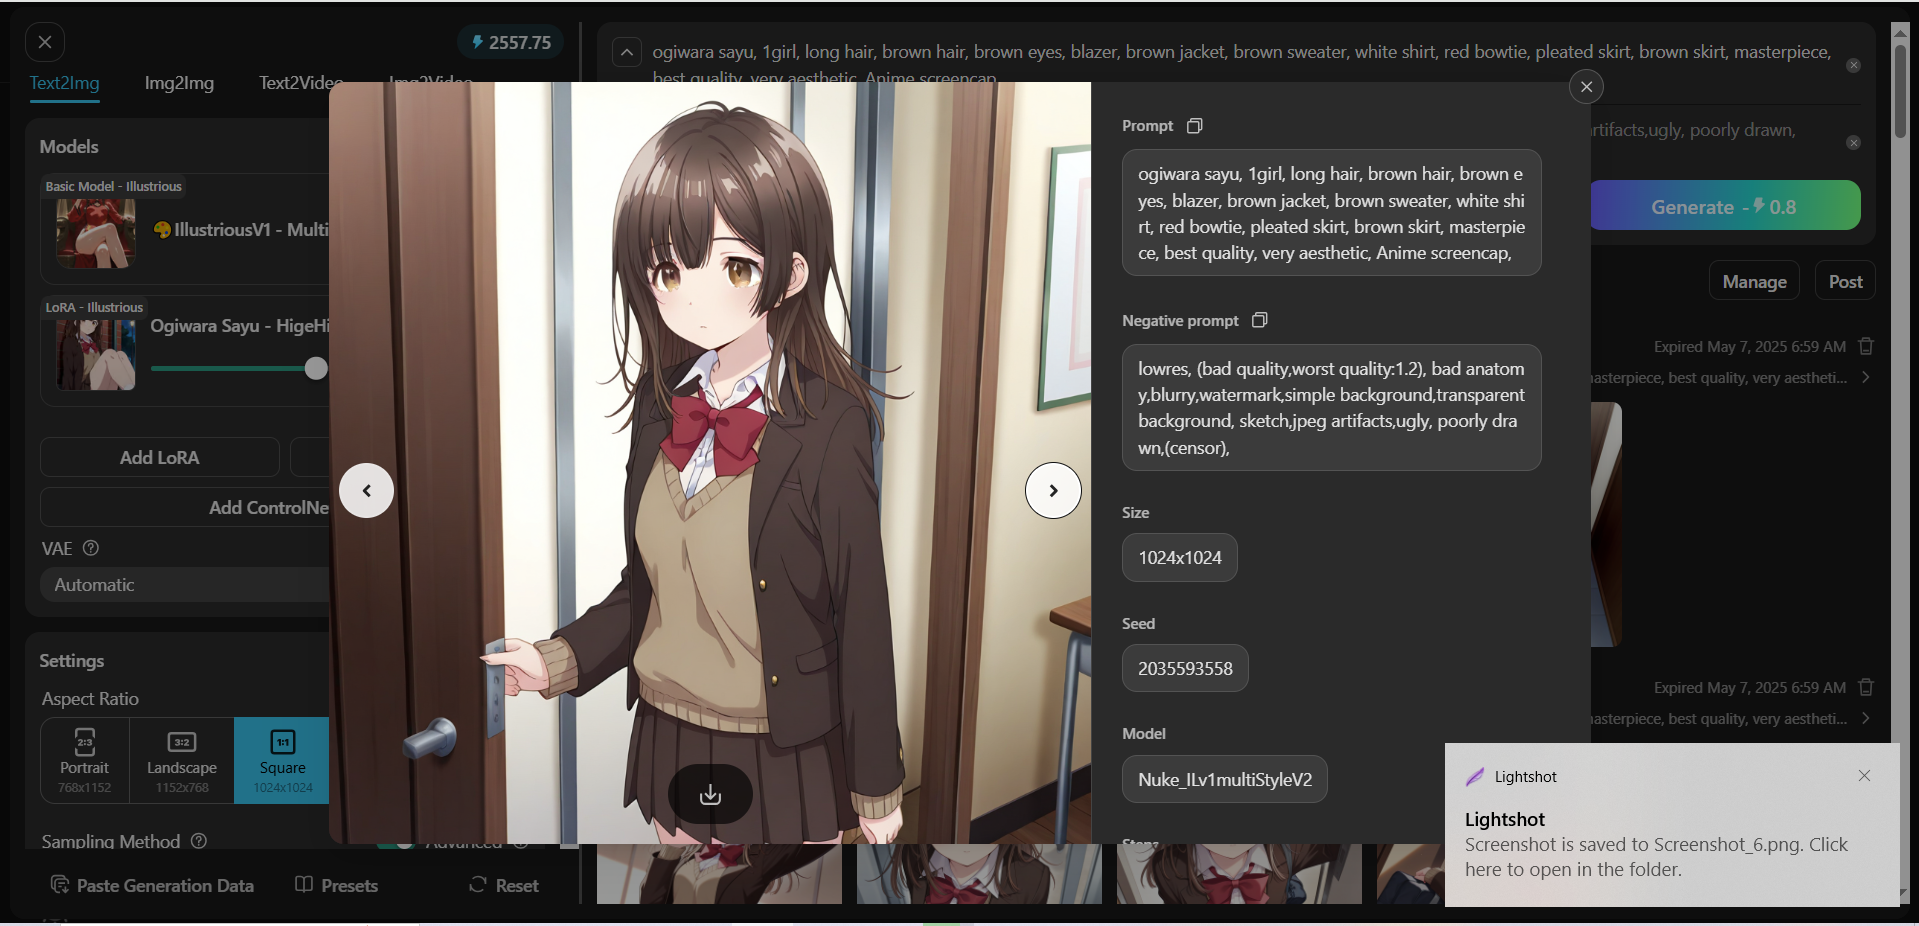1919x926 pixels.
Task: Copy the Prompt text icon
Action: (1194, 126)
